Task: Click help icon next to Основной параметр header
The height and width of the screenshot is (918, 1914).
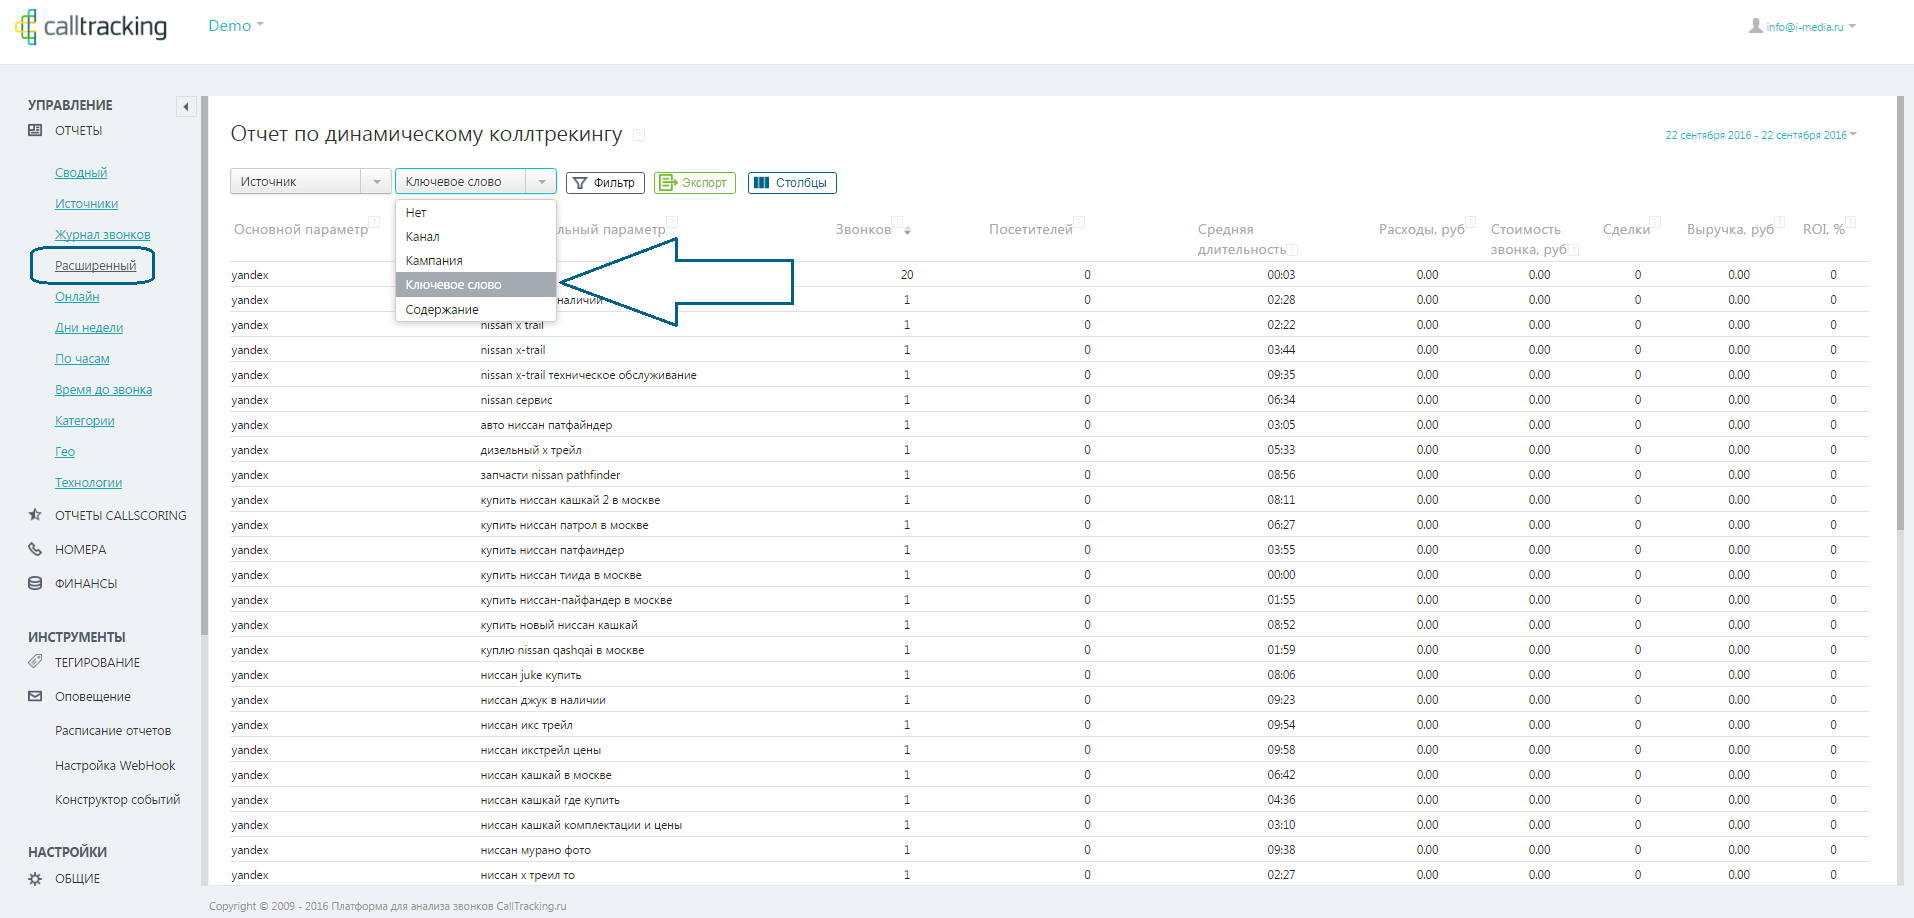Action: coord(374,222)
